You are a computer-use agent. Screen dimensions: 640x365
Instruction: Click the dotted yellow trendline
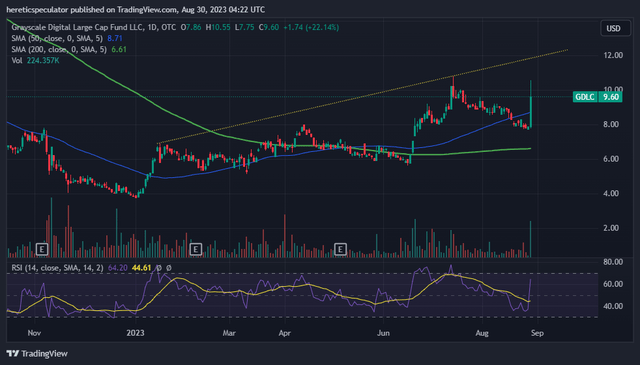(363, 96)
